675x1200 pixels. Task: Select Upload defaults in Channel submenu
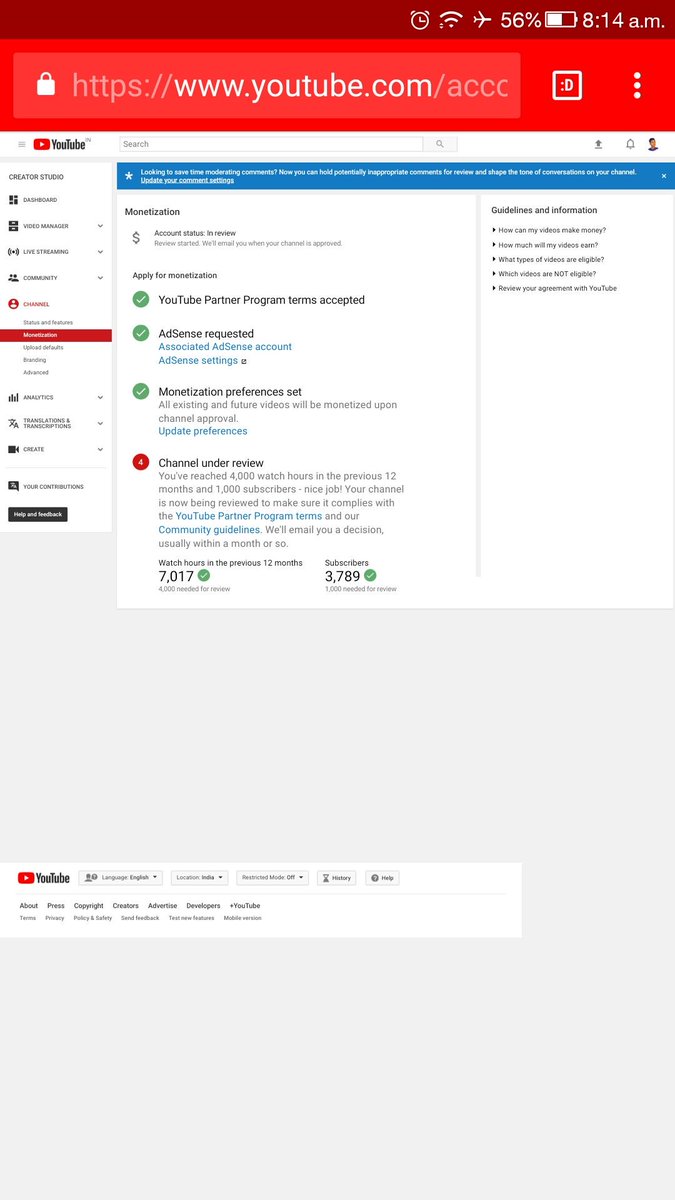(x=43, y=347)
